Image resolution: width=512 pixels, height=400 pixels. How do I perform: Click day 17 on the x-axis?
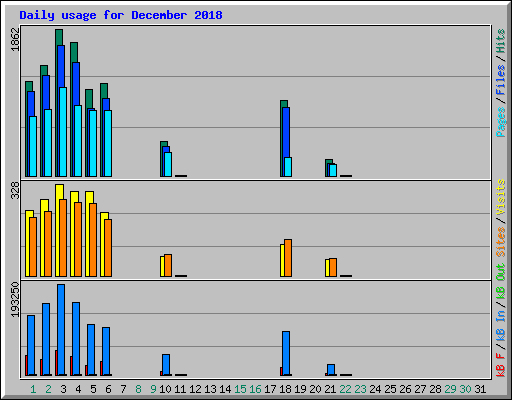[x=270, y=389]
